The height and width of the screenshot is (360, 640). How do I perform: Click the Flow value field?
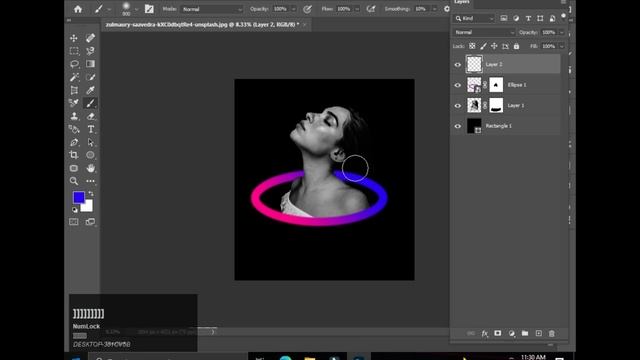point(344,9)
